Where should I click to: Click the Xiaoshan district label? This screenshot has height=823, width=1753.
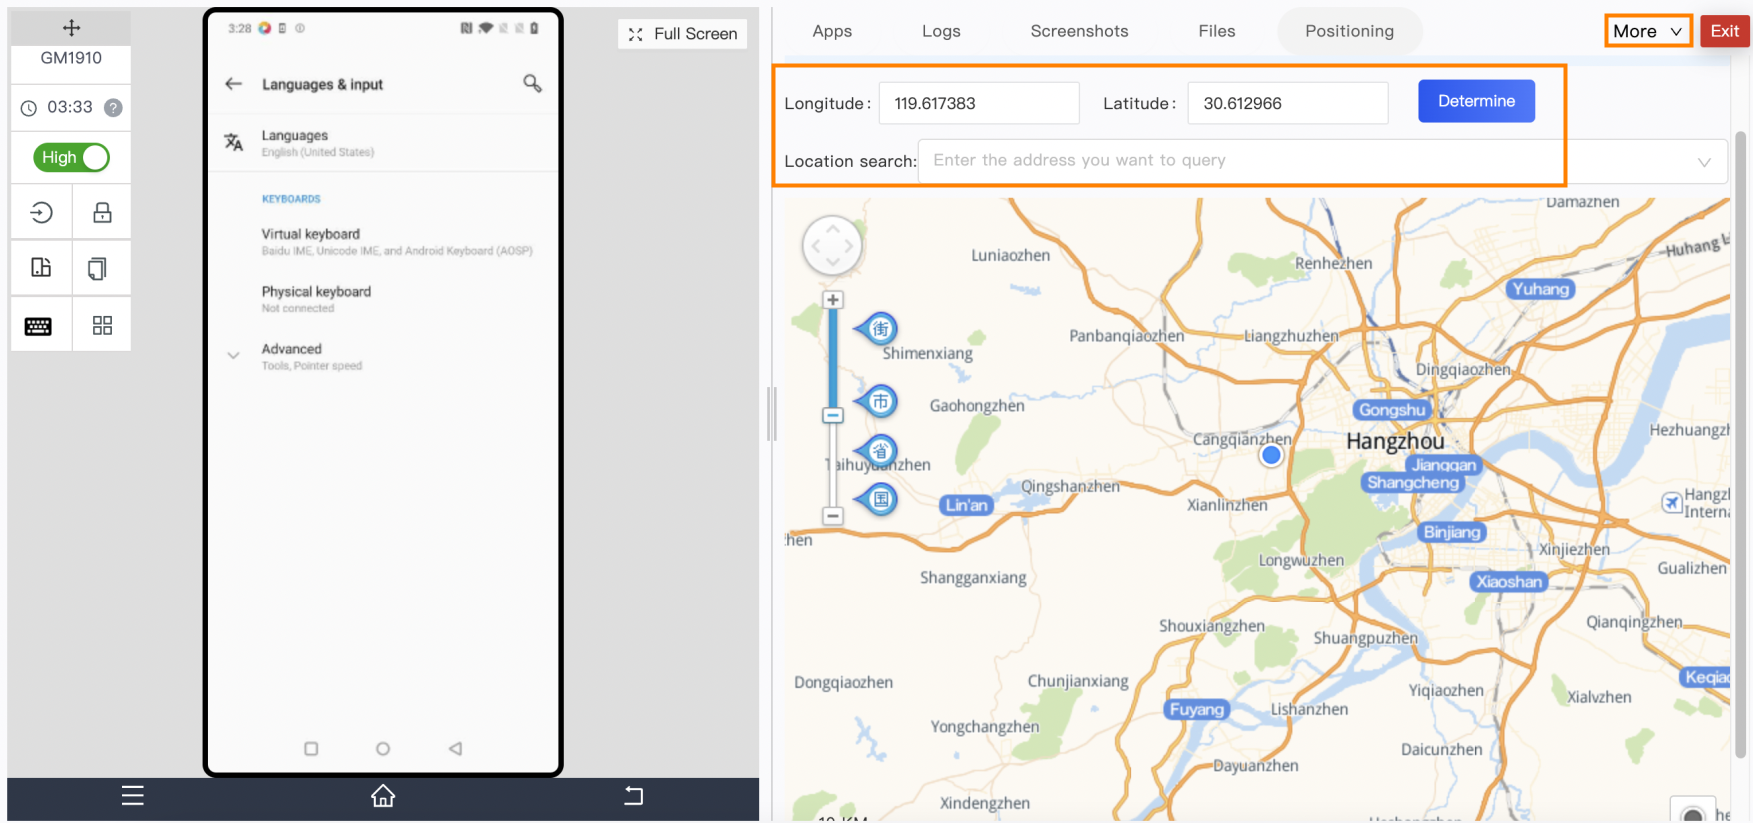pyautogui.click(x=1509, y=581)
